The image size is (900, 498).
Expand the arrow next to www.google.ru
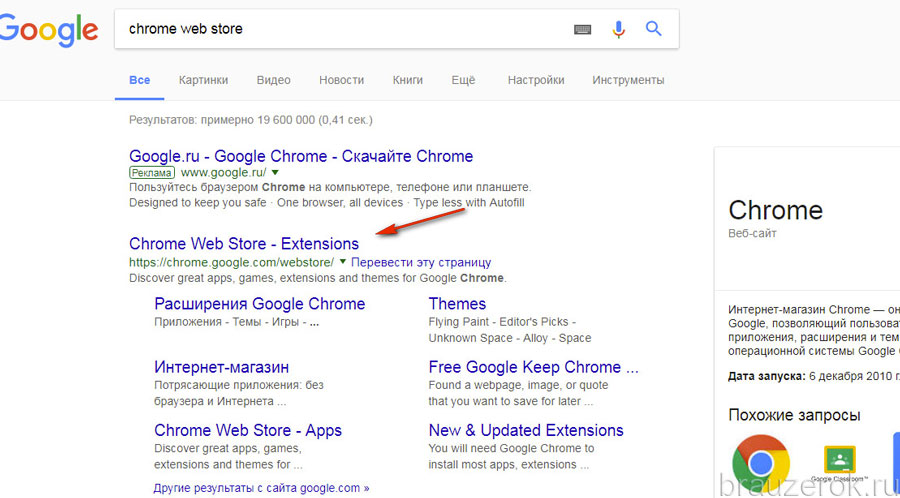pyautogui.click(x=276, y=172)
